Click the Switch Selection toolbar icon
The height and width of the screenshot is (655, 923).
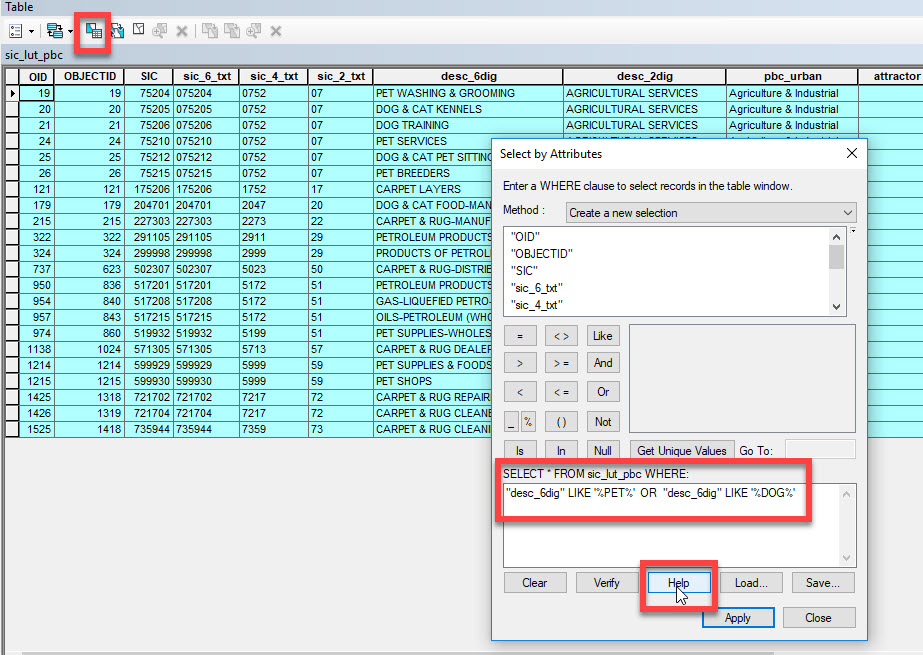117,31
